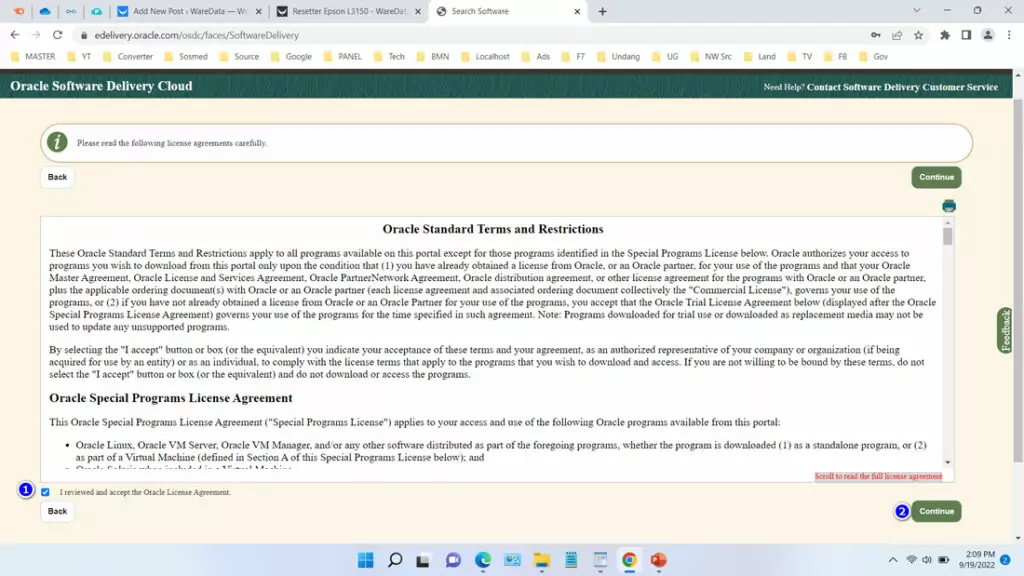
Task: Click the license box scroll-down arrow
Action: coord(948,462)
